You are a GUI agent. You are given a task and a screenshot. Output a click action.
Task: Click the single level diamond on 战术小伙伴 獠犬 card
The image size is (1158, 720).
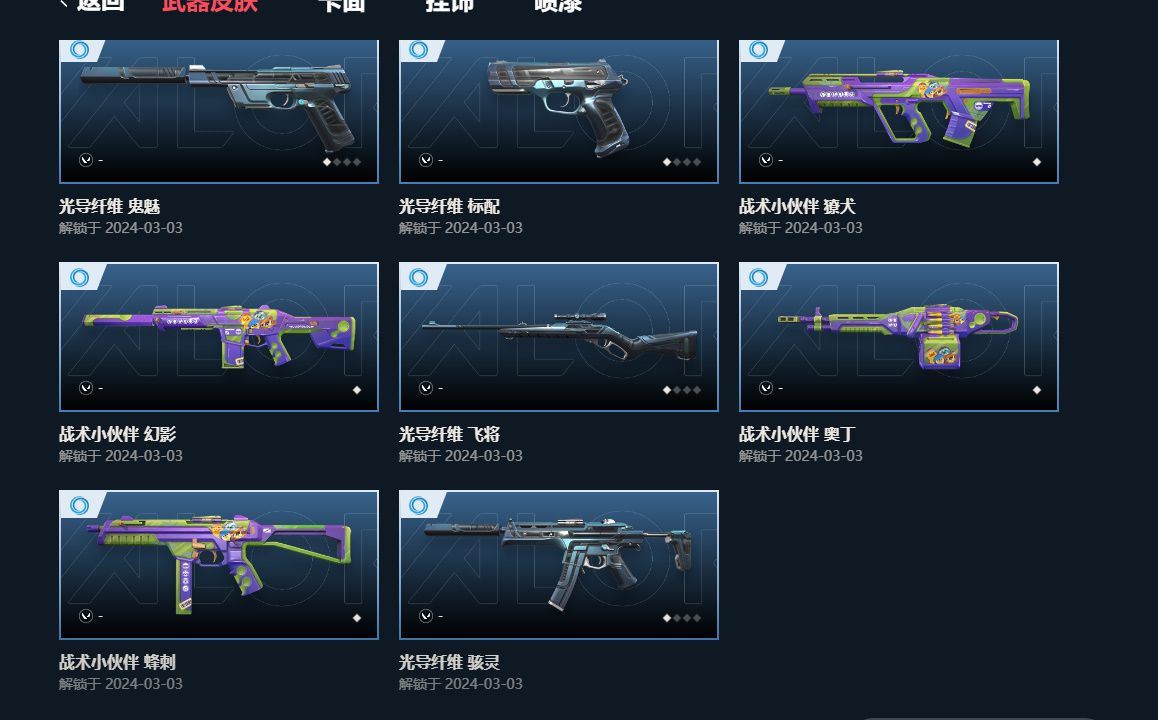[x=1037, y=162]
